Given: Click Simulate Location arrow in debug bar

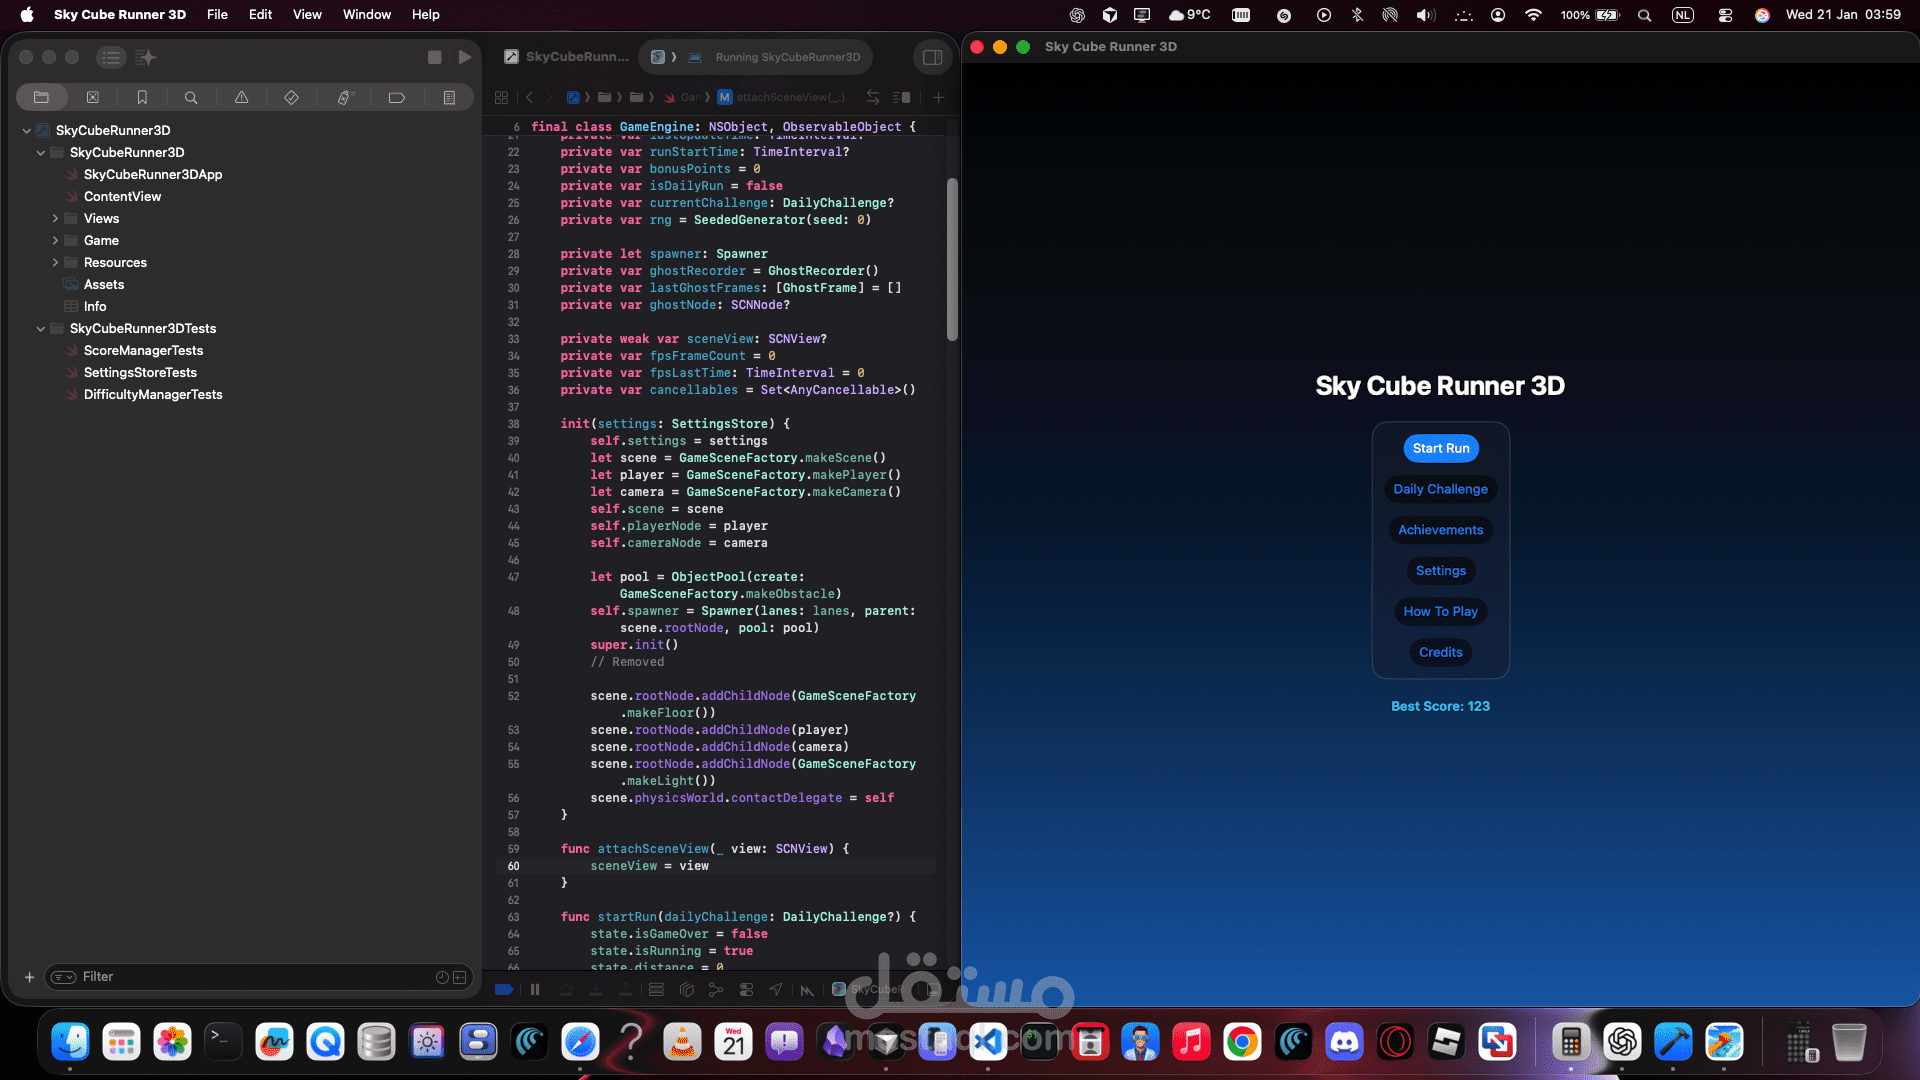Looking at the screenshot, I should (x=776, y=990).
